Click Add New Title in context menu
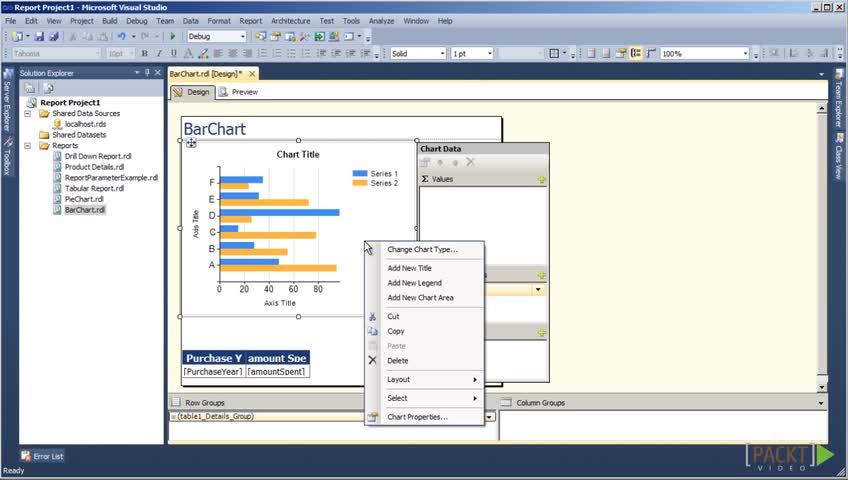The height and width of the screenshot is (480, 848). point(409,268)
